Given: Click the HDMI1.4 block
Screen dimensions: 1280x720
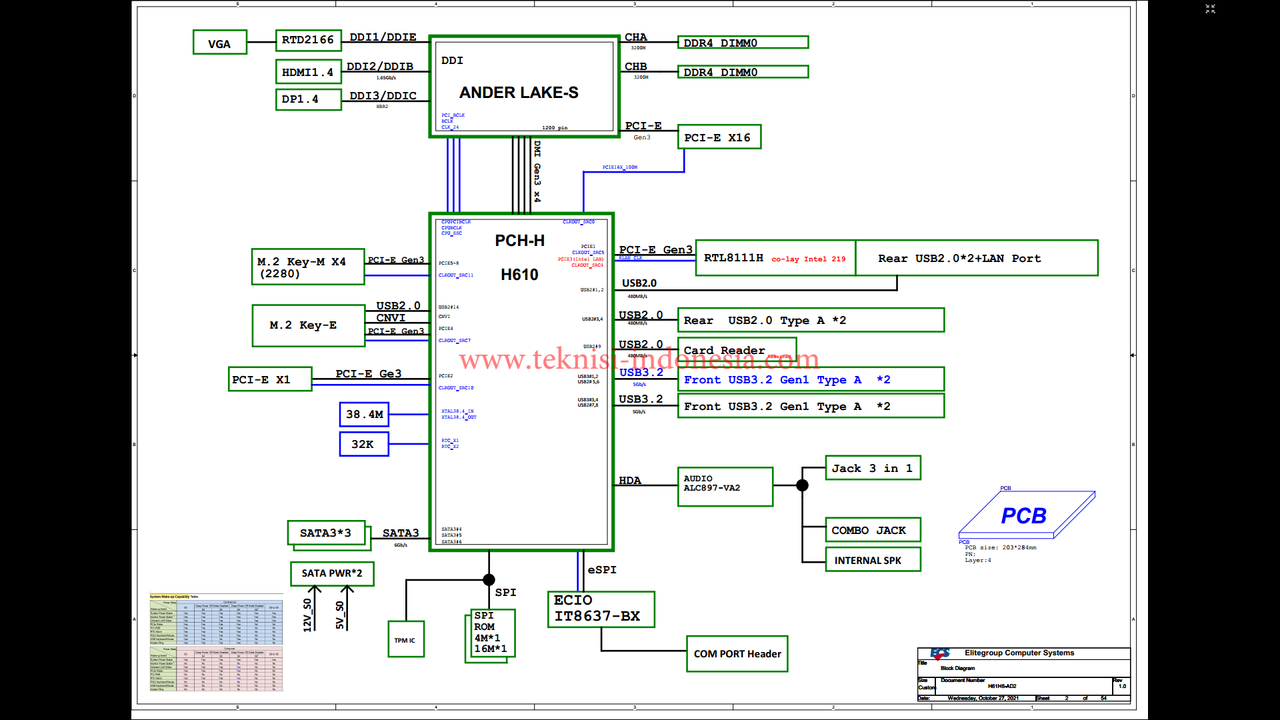Looking at the screenshot, I should pos(308,72).
